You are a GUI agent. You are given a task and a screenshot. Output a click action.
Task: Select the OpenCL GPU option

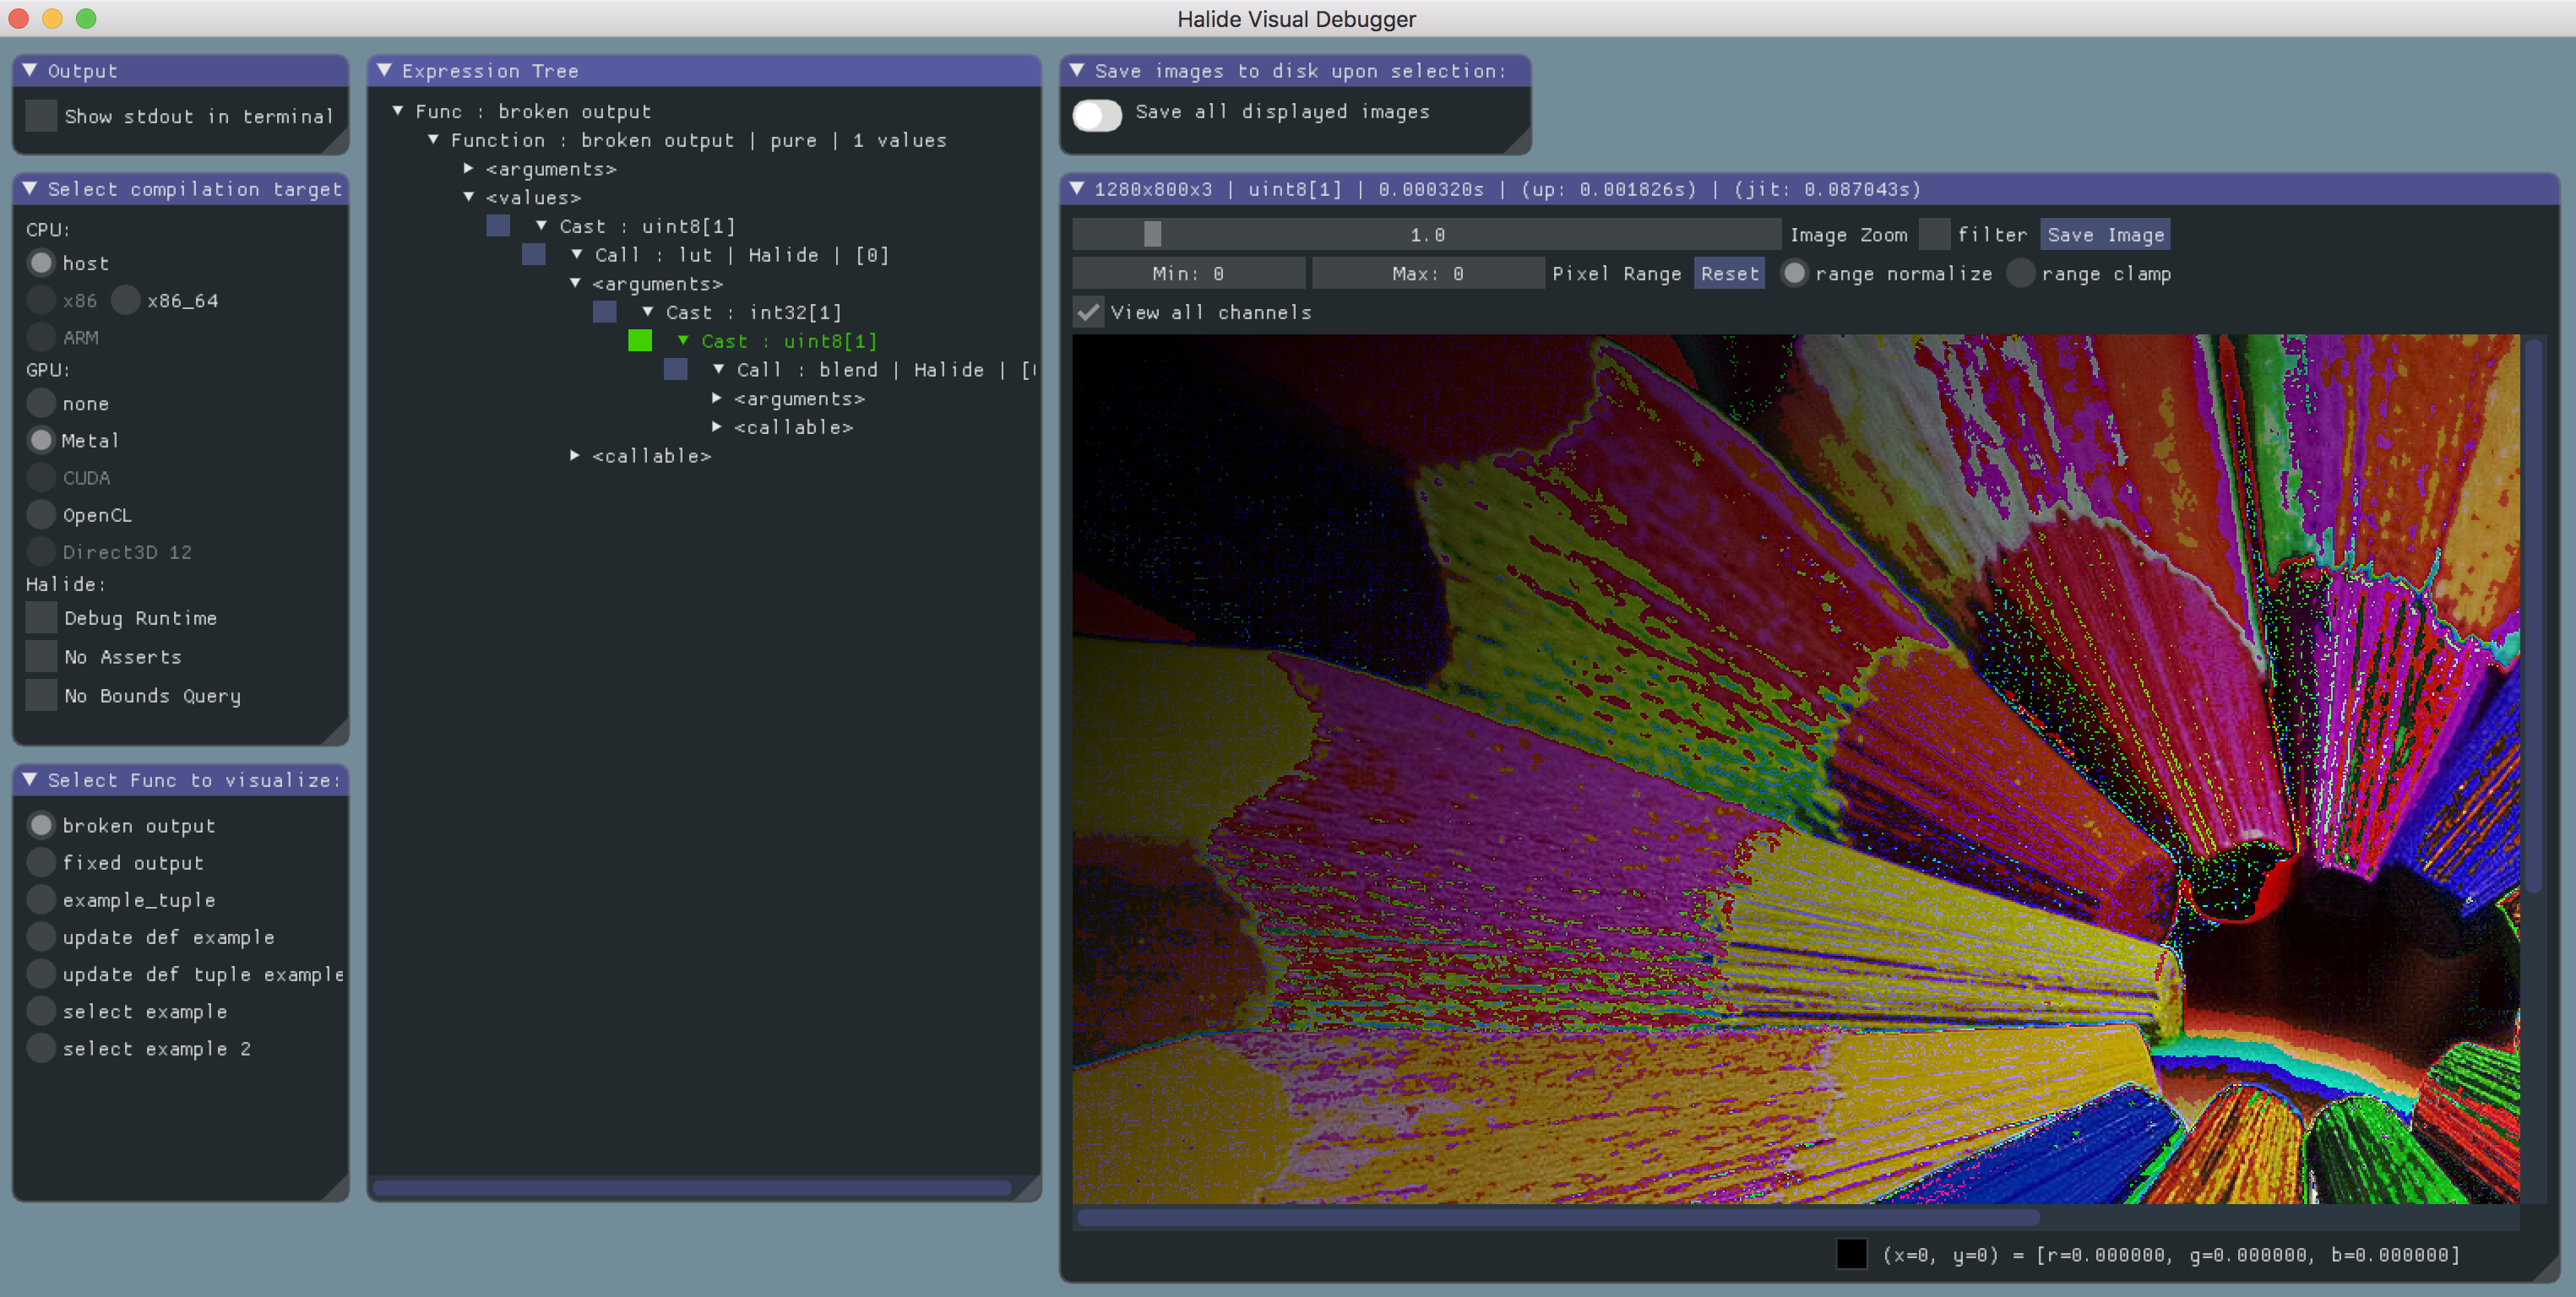pyautogui.click(x=41, y=515)
